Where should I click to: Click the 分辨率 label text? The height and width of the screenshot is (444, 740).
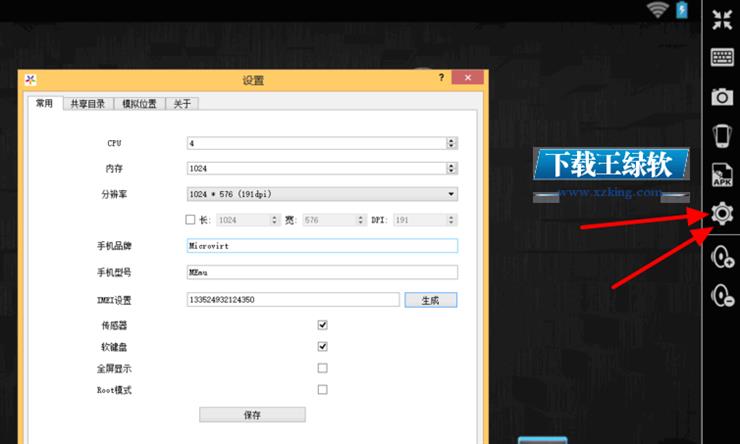(114, 194)
